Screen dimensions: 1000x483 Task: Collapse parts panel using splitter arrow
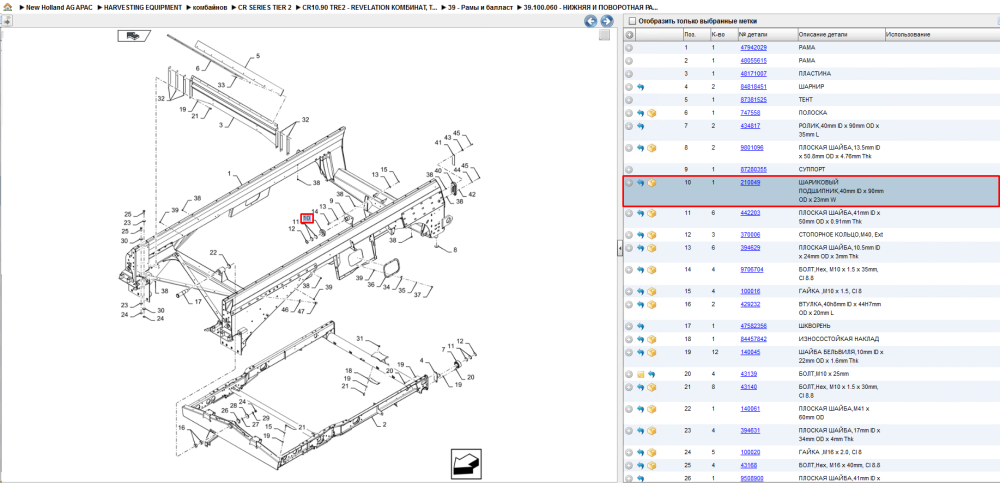[x=619, y=249]
